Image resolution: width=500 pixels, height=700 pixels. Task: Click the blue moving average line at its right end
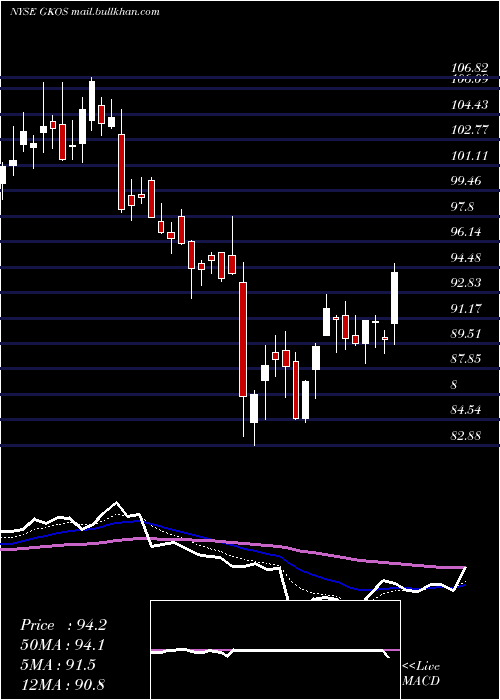pos(462,585)
